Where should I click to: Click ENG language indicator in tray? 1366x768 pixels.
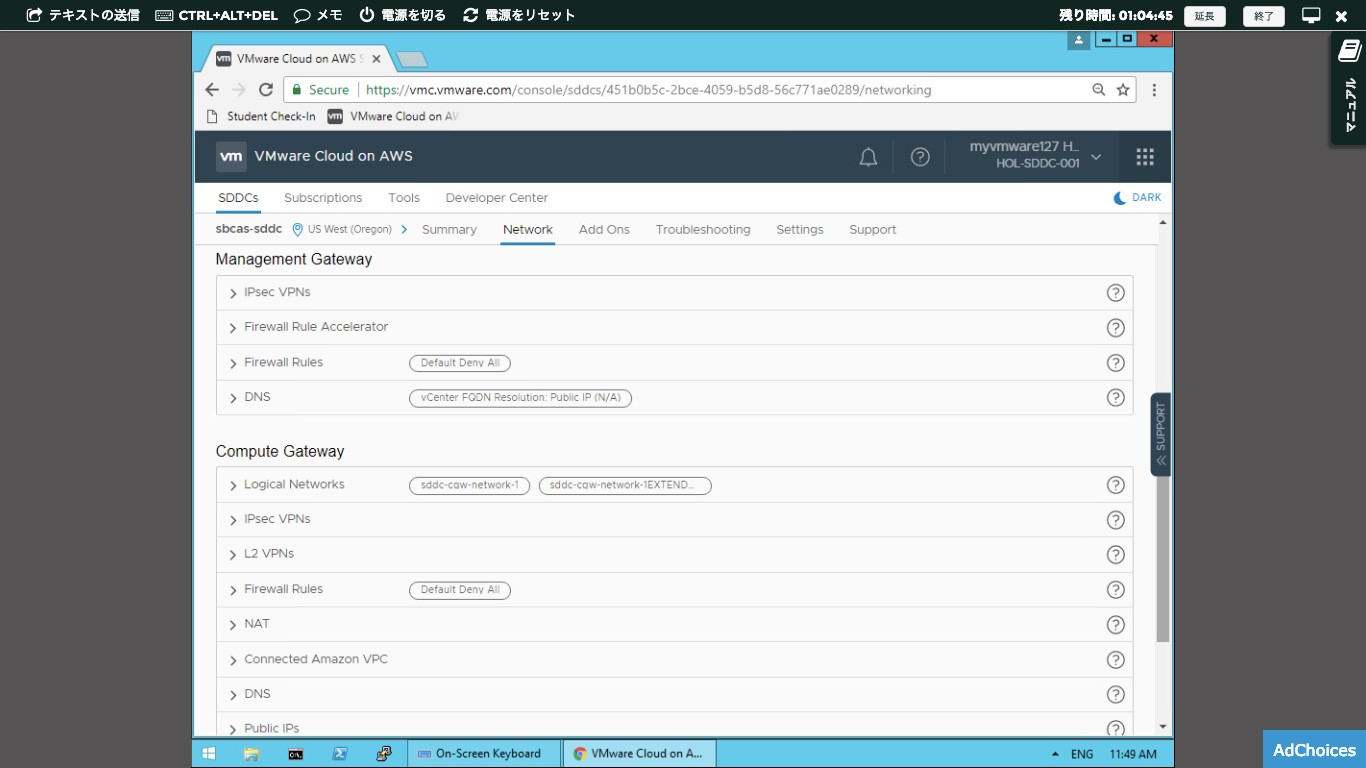1082,754
